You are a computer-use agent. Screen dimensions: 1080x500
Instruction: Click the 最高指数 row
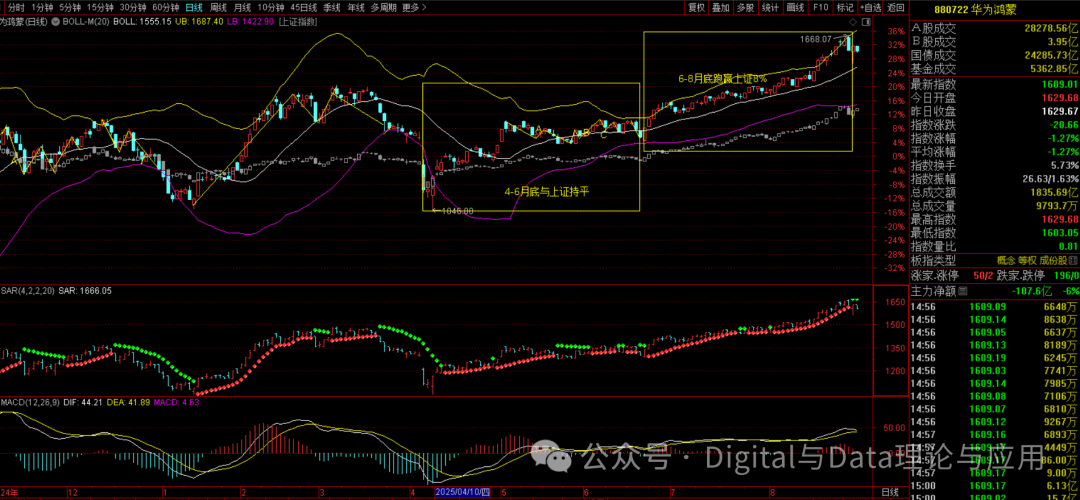coord(995,219)
